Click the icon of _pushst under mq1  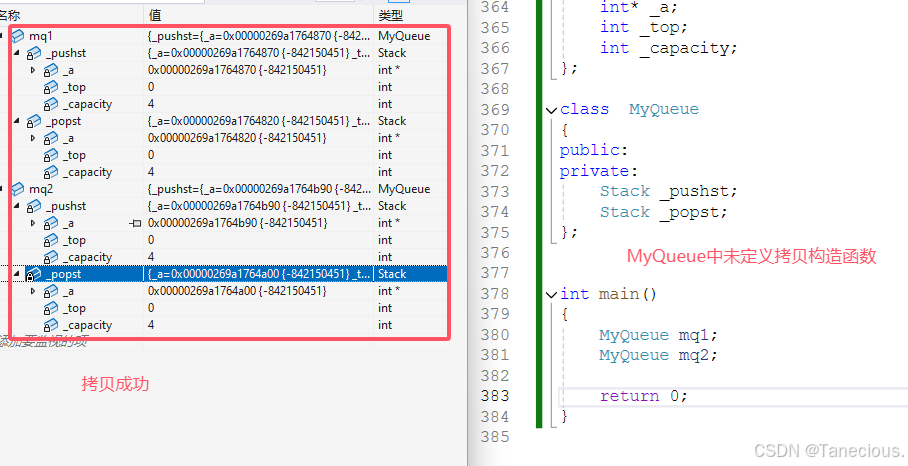coord(34,53)
